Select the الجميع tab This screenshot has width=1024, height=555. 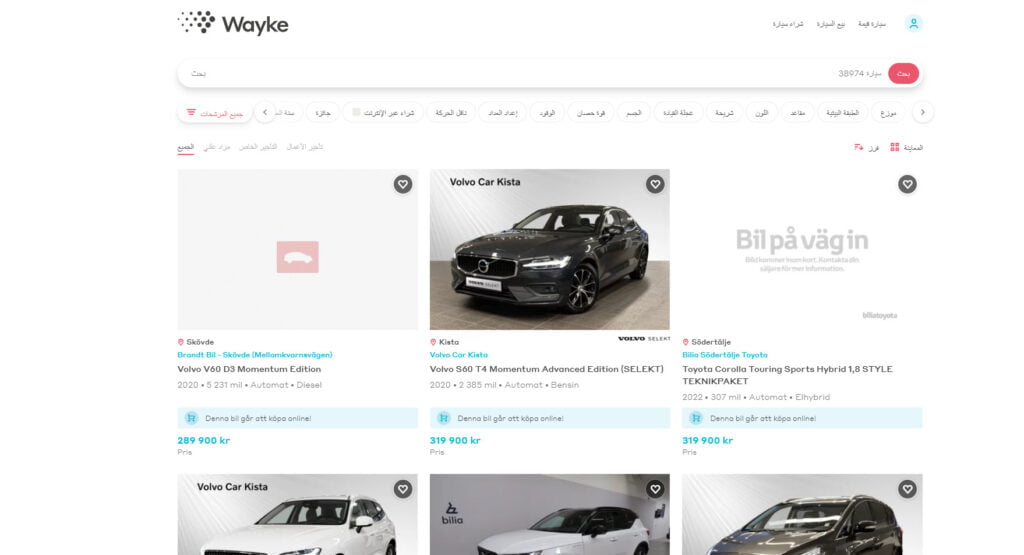click(185, 147)
